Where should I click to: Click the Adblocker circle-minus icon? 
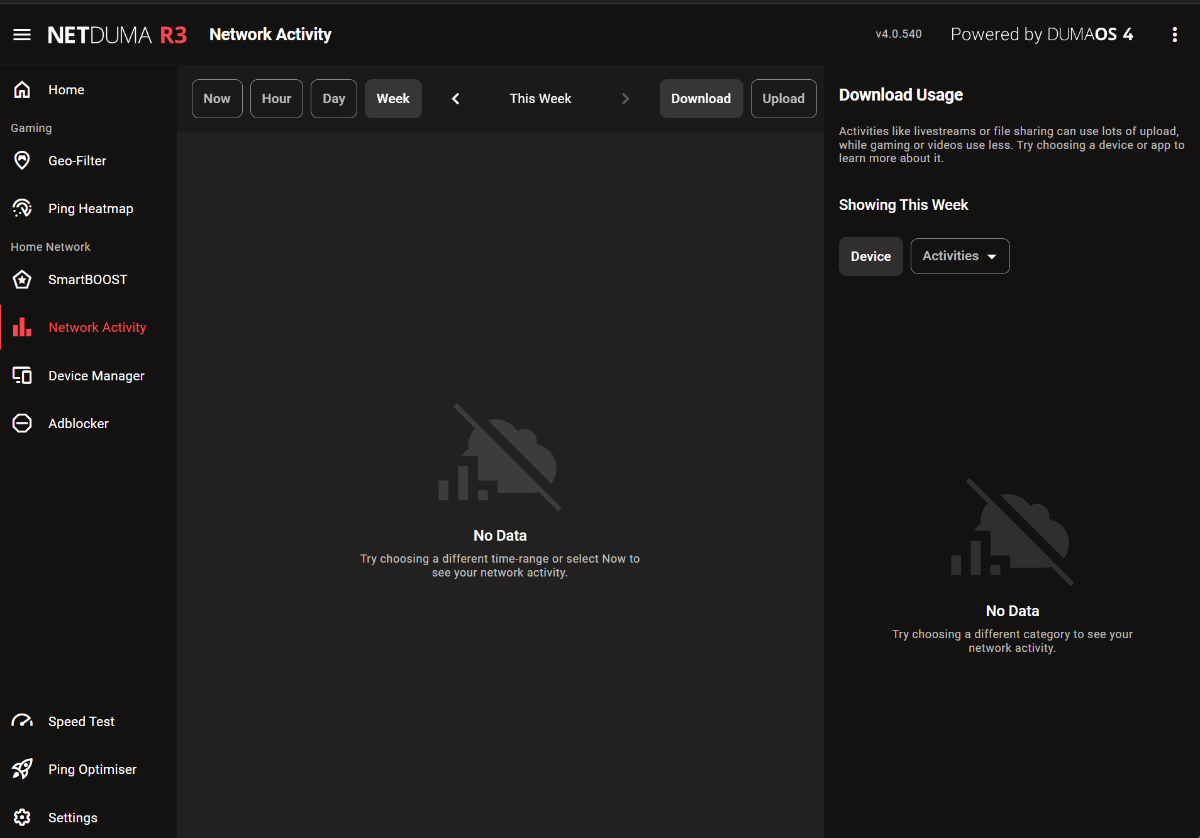[22, 423]
